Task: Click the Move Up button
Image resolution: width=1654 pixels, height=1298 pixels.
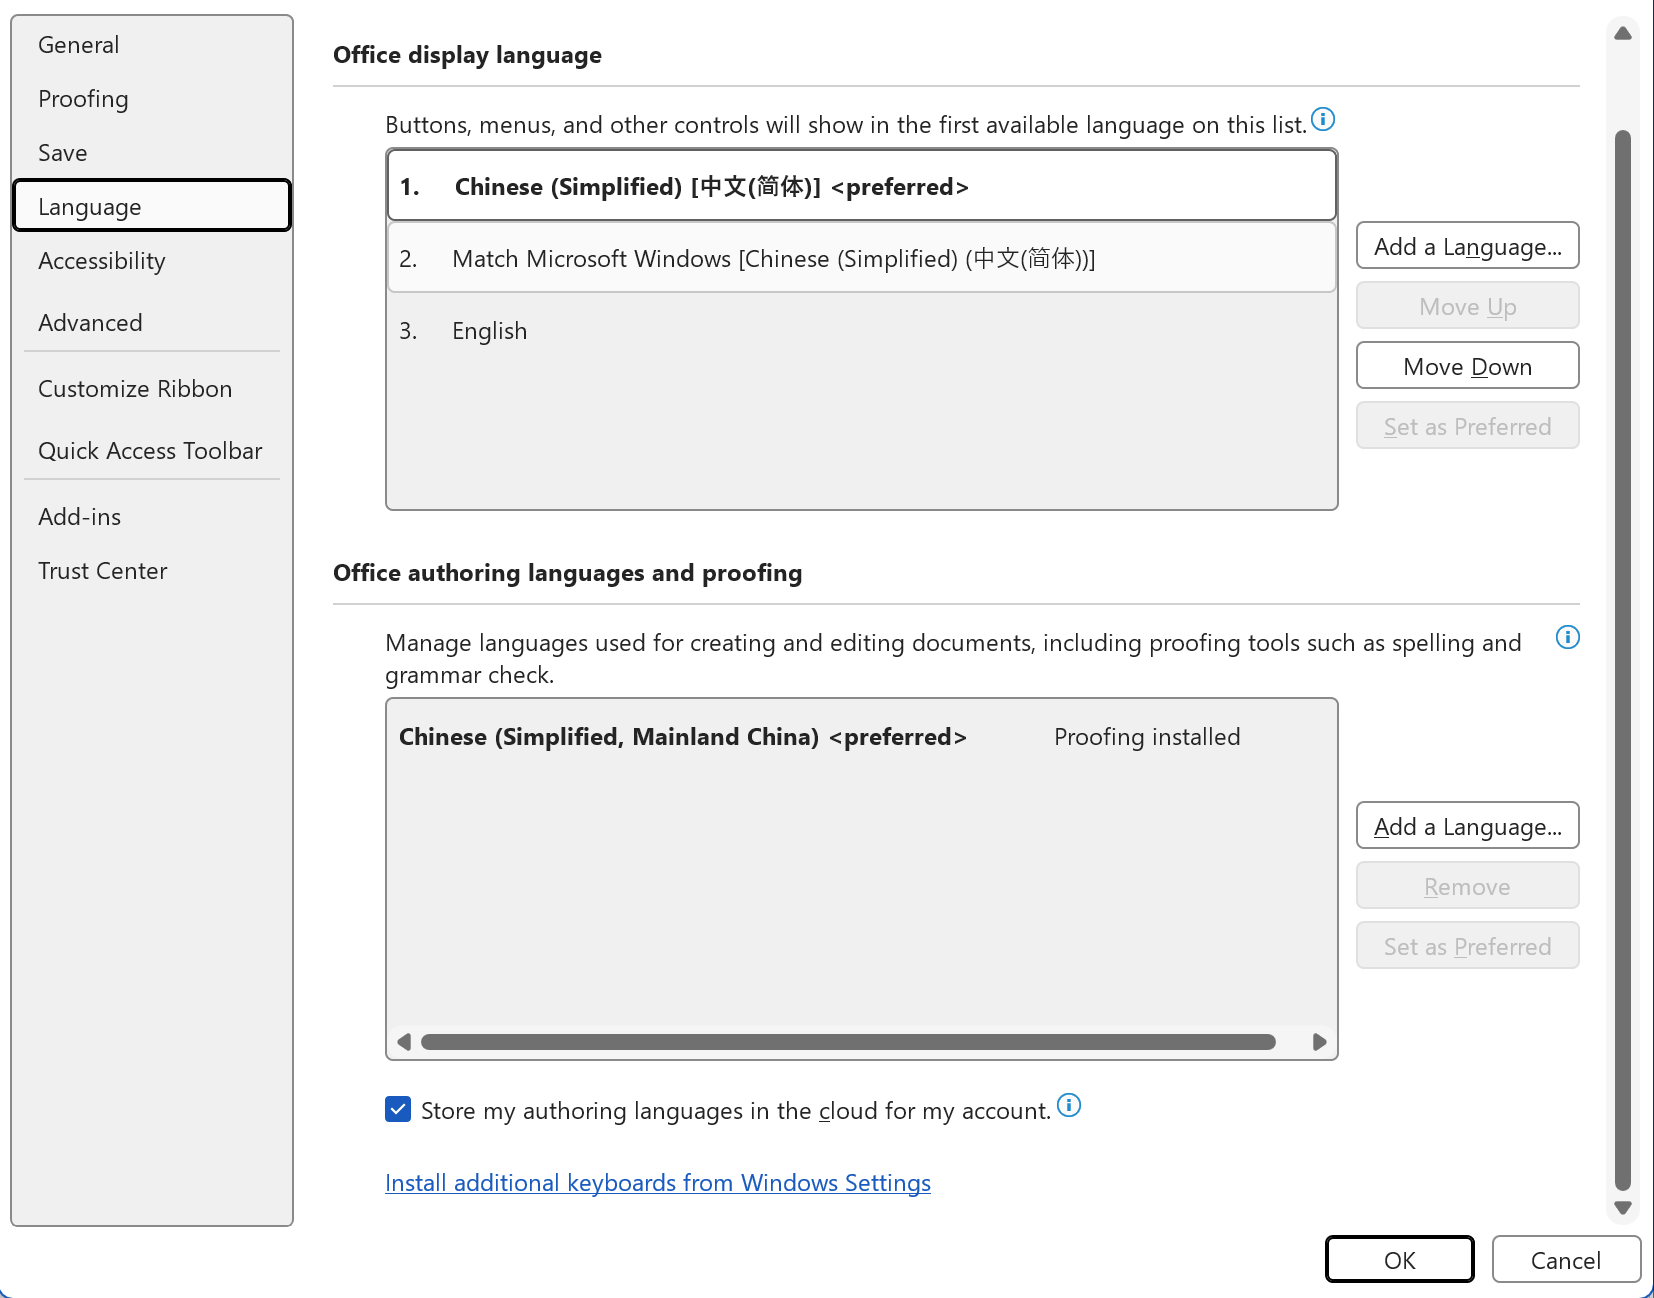Action: (x=1467, y=306)
